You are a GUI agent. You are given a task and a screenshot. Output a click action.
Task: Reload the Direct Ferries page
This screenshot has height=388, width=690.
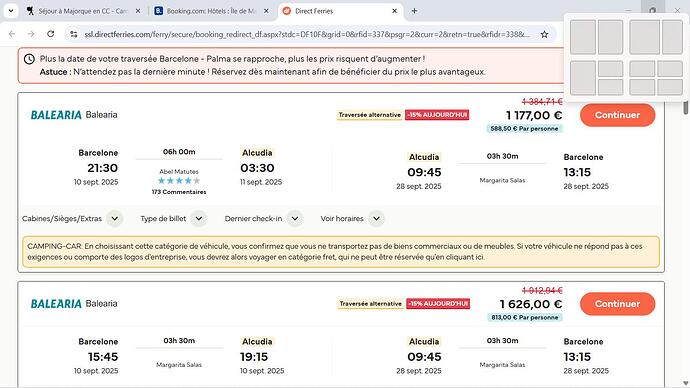51,34
